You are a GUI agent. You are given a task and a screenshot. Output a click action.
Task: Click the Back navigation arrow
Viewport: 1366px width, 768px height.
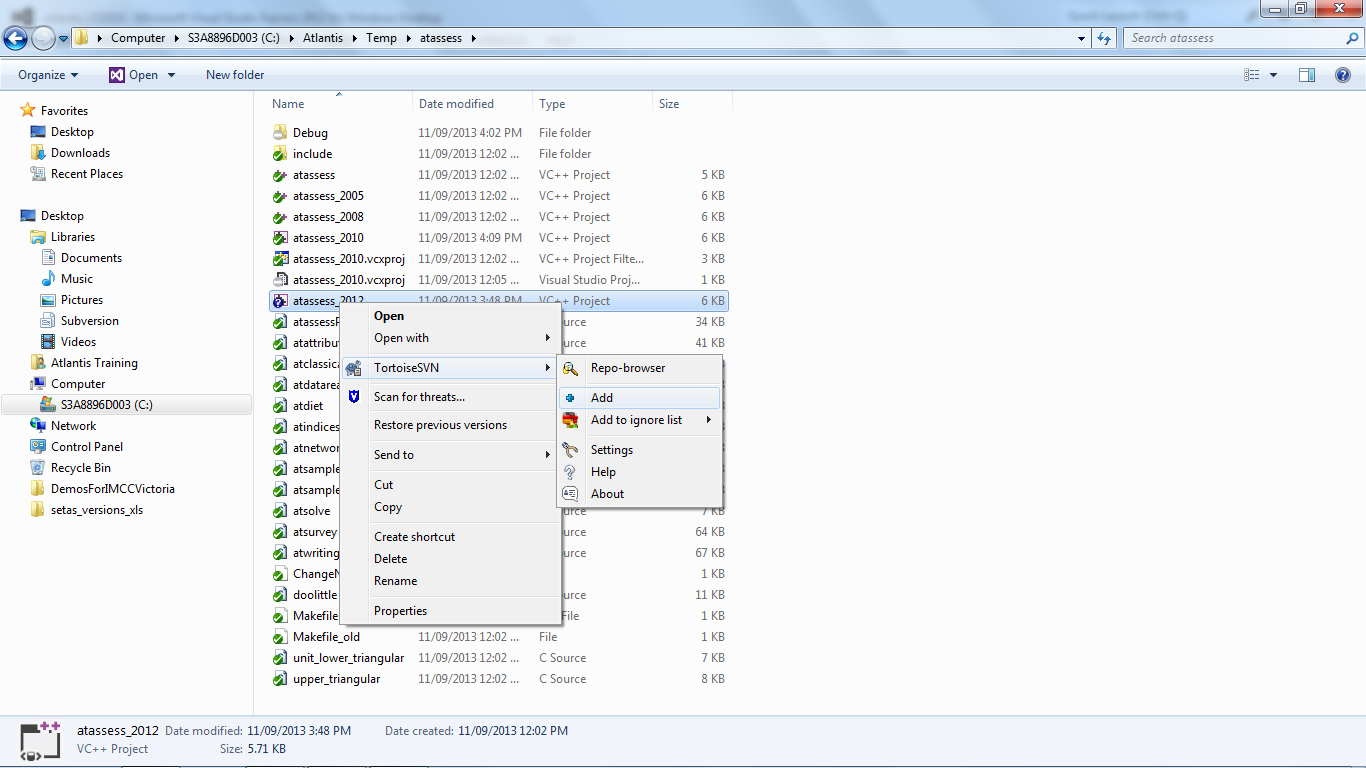pyautogui.click(x=16, y=39)
